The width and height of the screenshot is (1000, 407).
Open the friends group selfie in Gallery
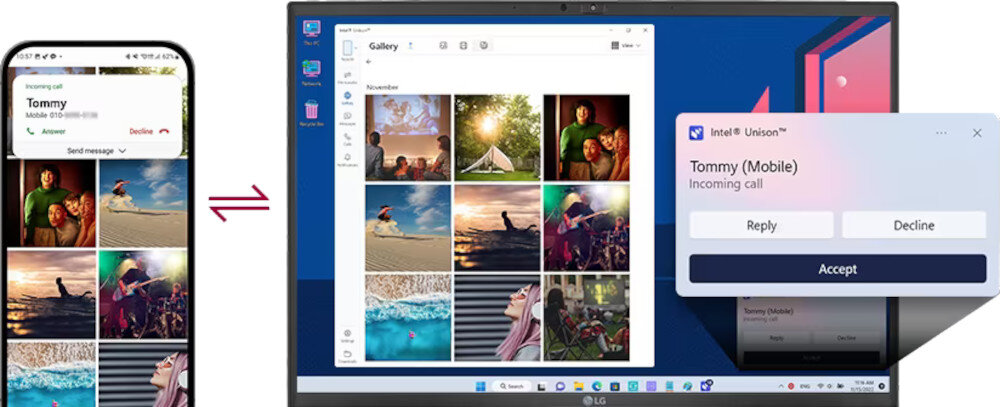tap(586, 138)
